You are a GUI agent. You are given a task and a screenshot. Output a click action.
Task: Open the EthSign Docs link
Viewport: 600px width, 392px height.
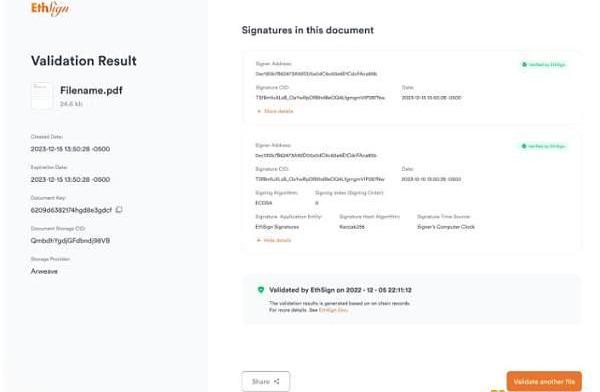click(x=333, y=310)
